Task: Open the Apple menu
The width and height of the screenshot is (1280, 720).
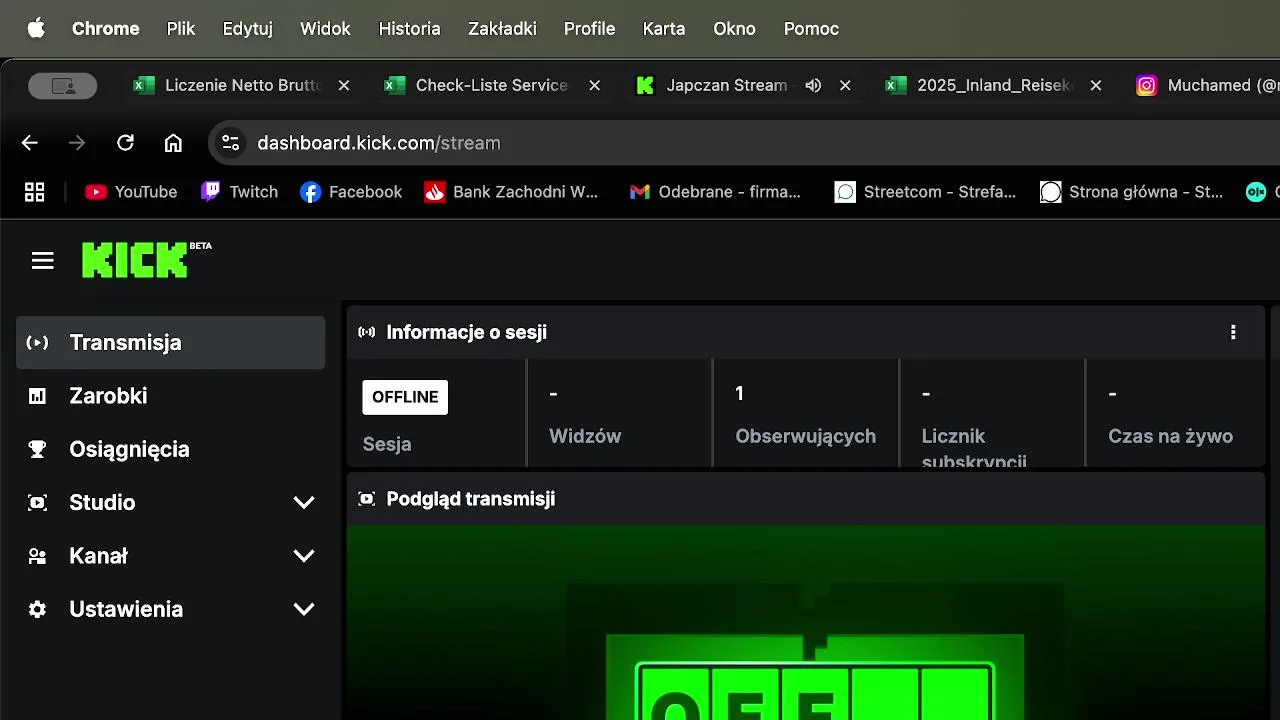Action: (36, 28)
